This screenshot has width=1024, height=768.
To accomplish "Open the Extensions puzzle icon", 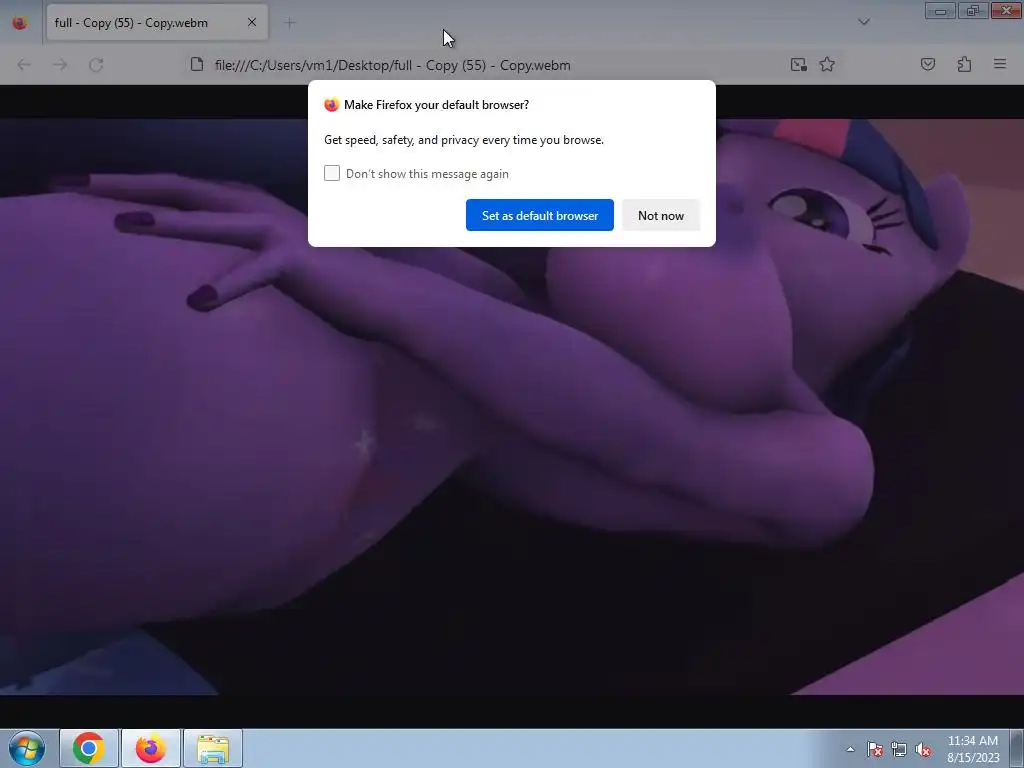I will pos(964,64).
